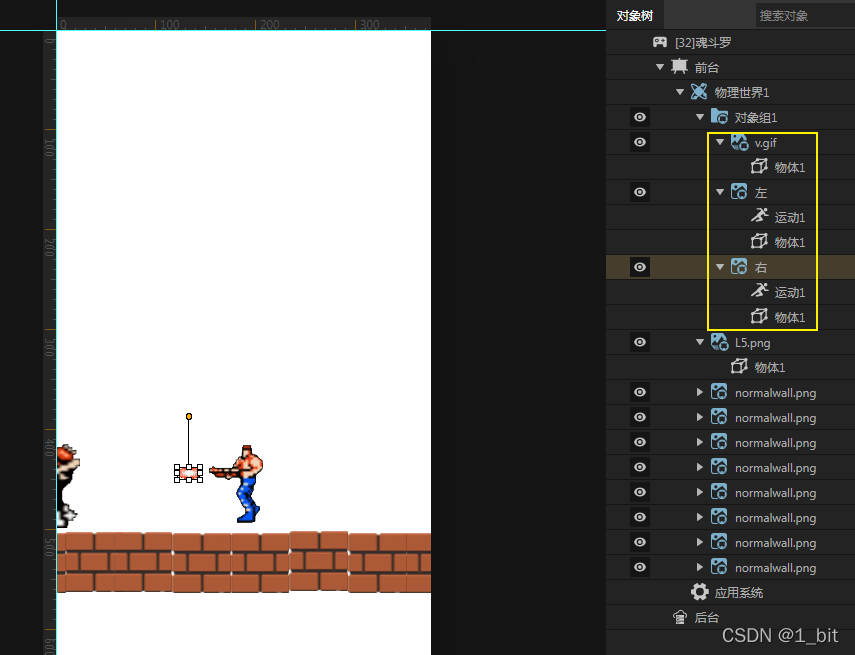This screenshot has height=655, width=855.
Task: Click the 200 mark on the horizontal ruler
Action: [x=269, y=24]
